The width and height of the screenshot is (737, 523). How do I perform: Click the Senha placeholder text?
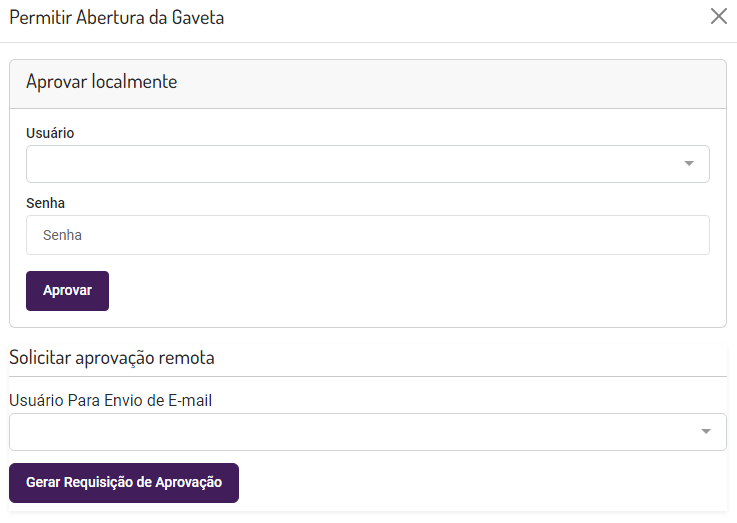[x=62, y=235]
